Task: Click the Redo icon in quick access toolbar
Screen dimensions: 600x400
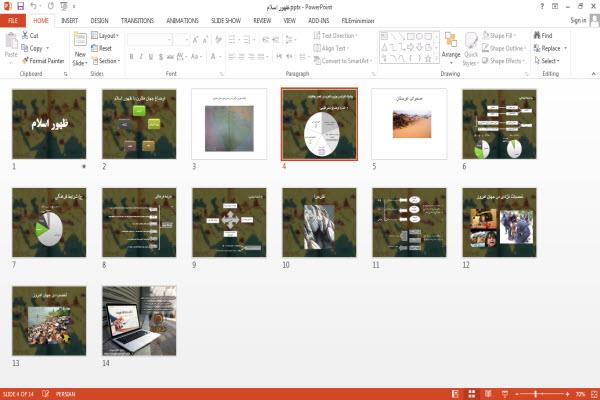Action: (x=51, y=6)
